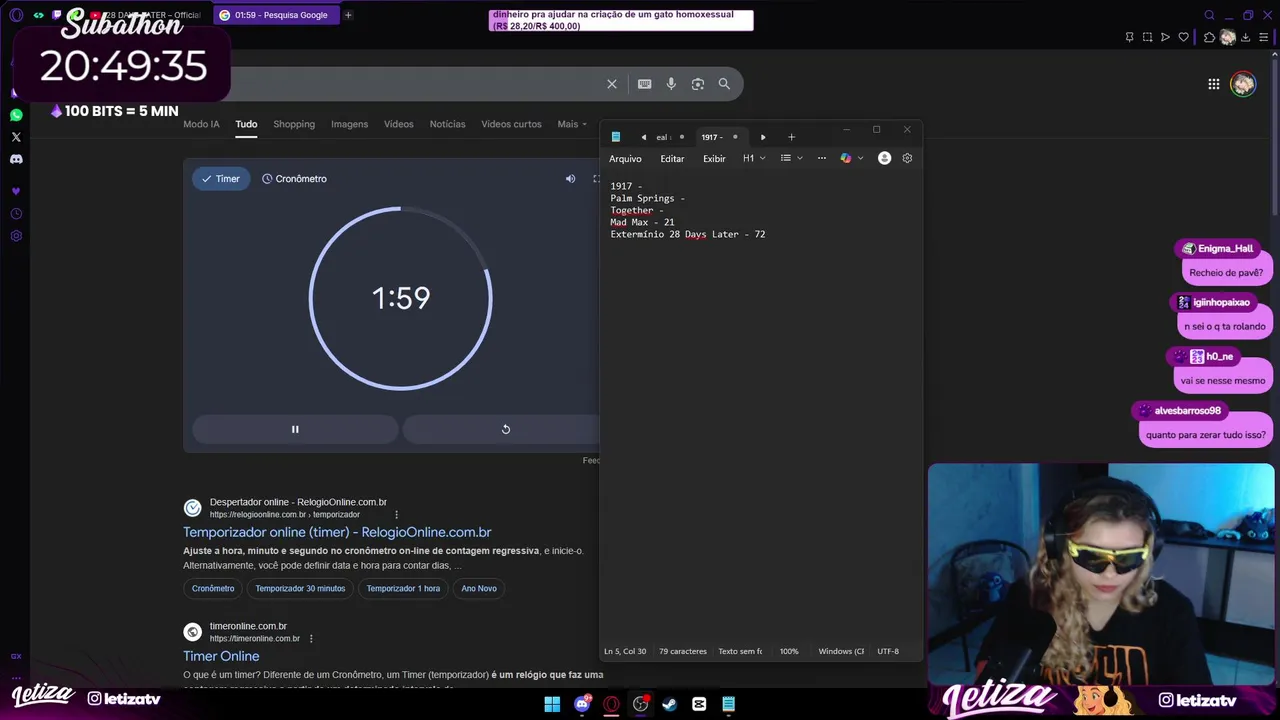The width and height of the screenshot is (1280, 720).
Task: Start voice search with the microphone
Action: coord(671,84)
